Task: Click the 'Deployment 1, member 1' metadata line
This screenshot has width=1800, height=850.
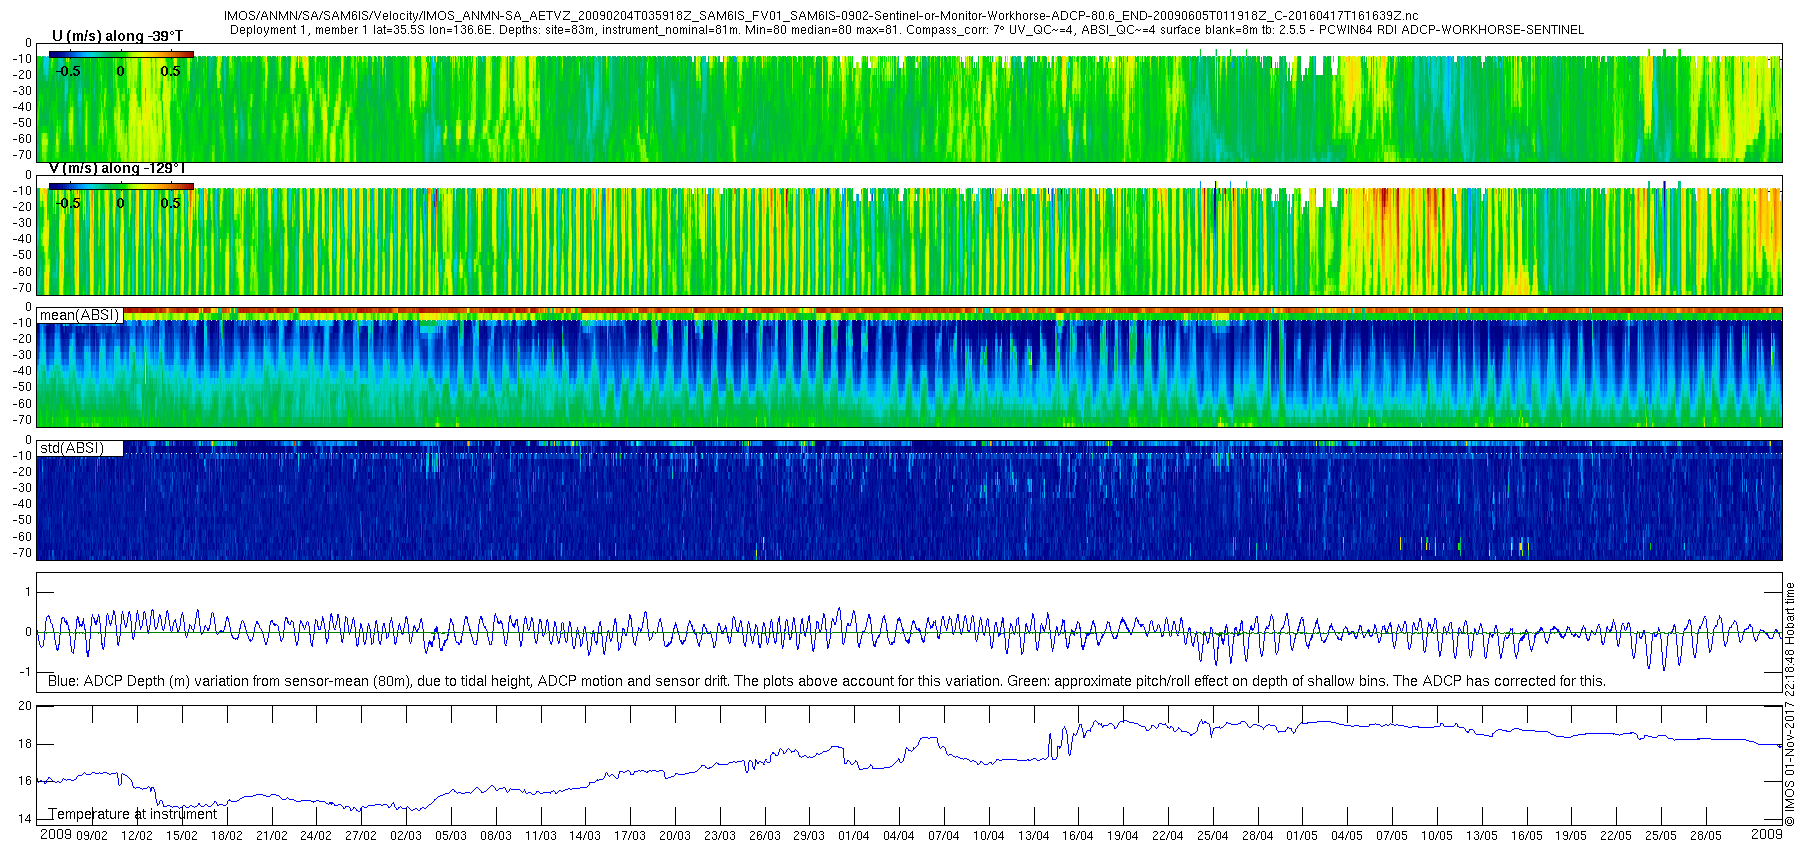Action: click(x=907, y=30)
